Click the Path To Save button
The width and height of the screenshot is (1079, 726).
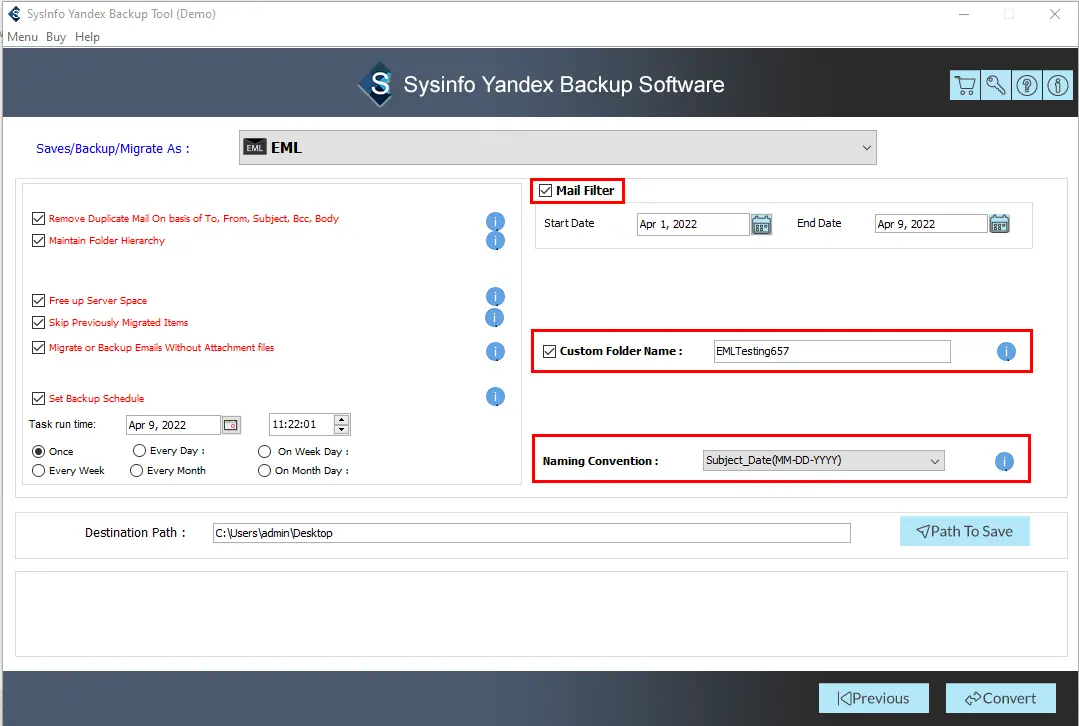pos(964,532)
